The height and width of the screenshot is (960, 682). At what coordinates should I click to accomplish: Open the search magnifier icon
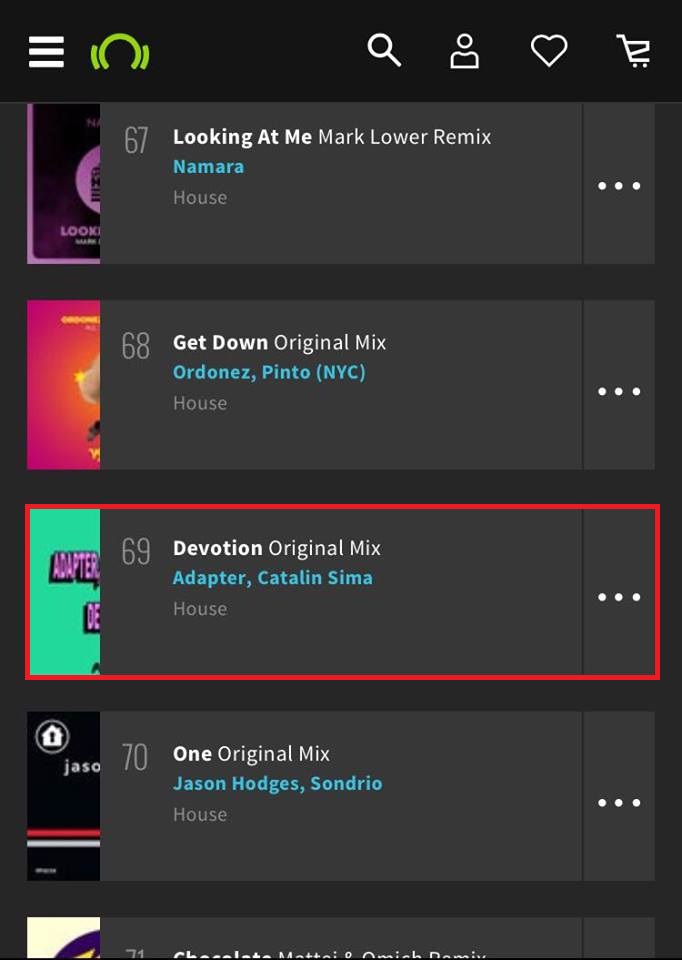click(384, 50)
